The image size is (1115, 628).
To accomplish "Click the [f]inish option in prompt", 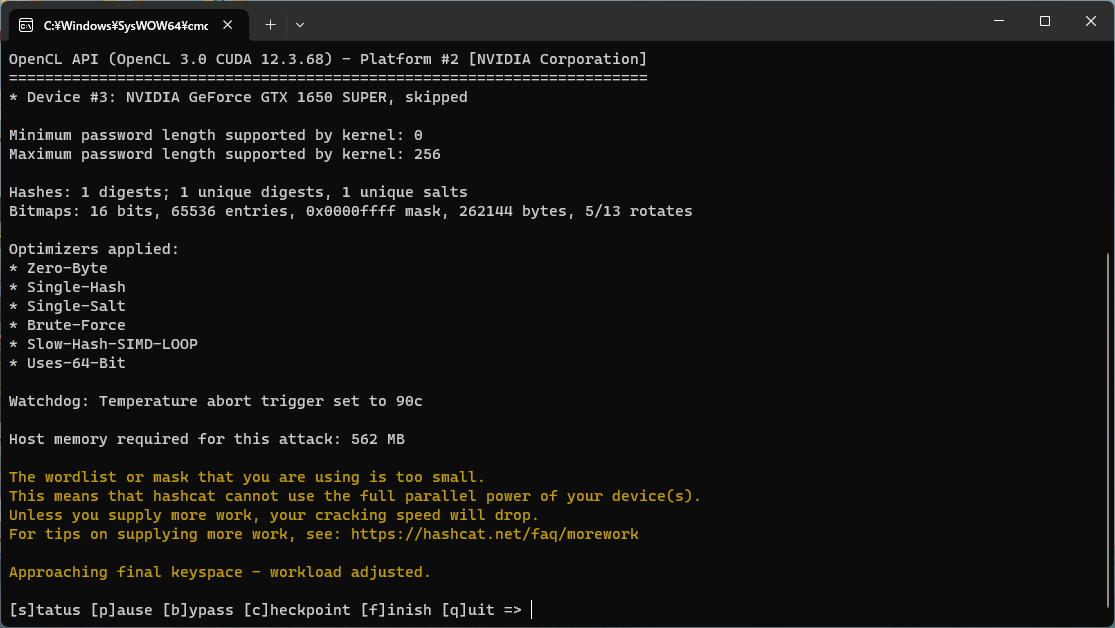I will coord(396,610).
